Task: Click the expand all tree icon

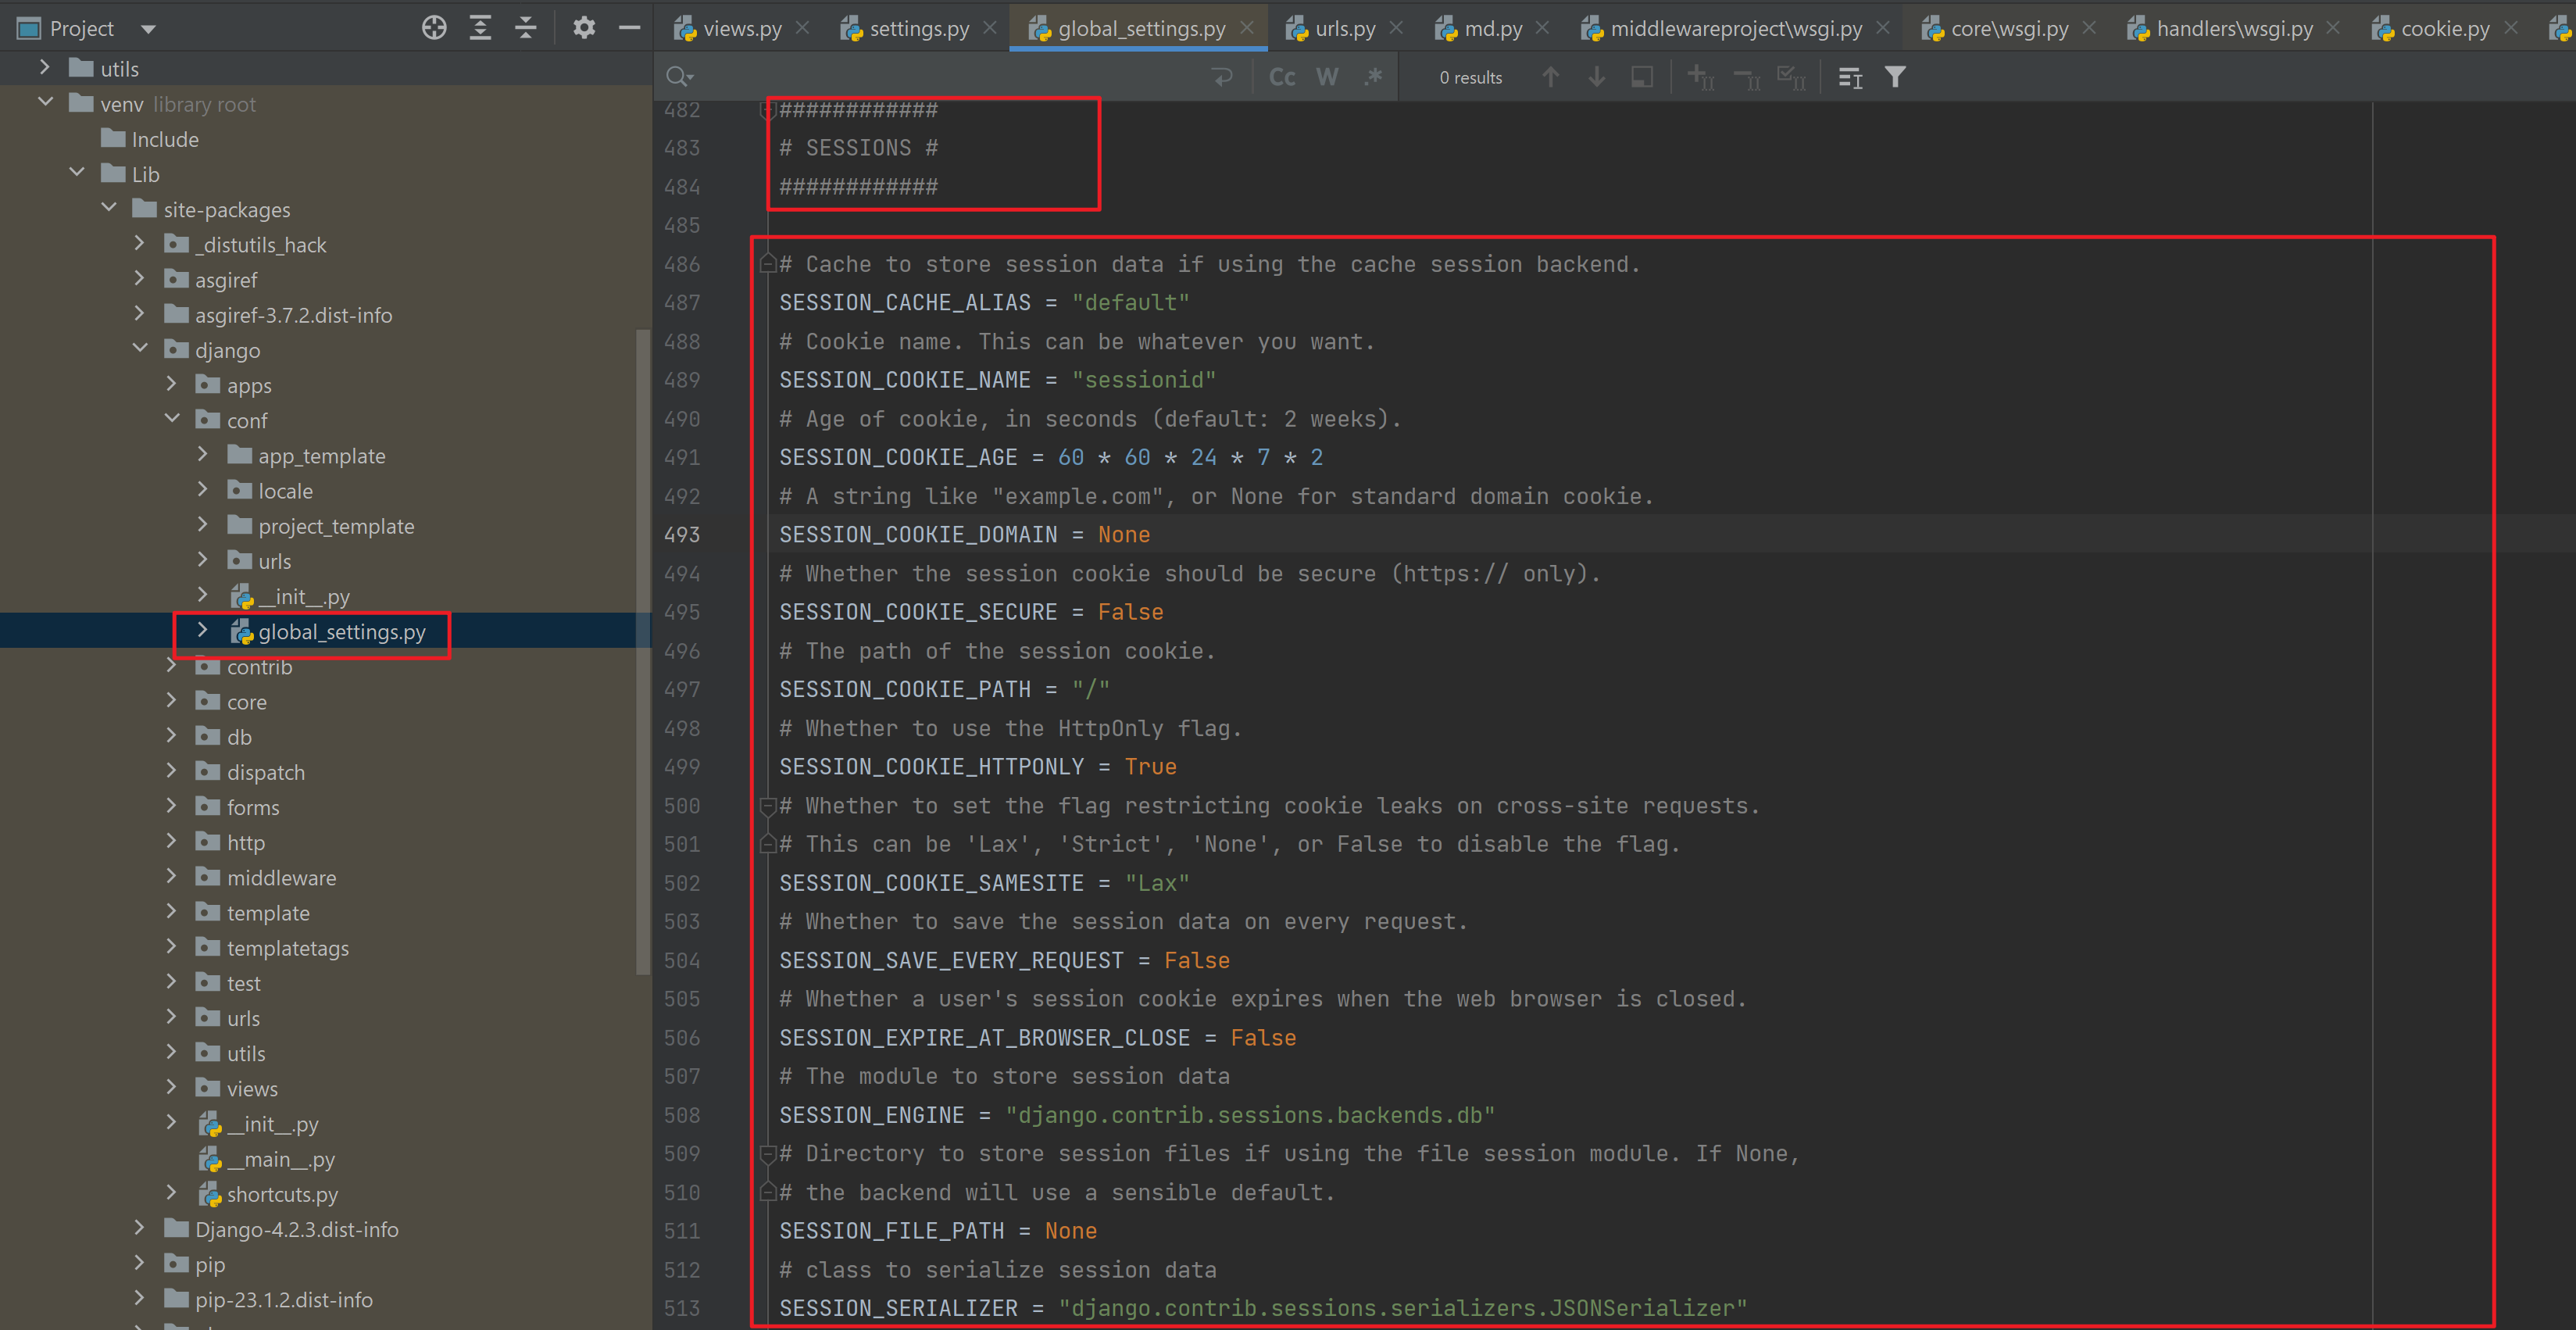Action: [480, 28]
